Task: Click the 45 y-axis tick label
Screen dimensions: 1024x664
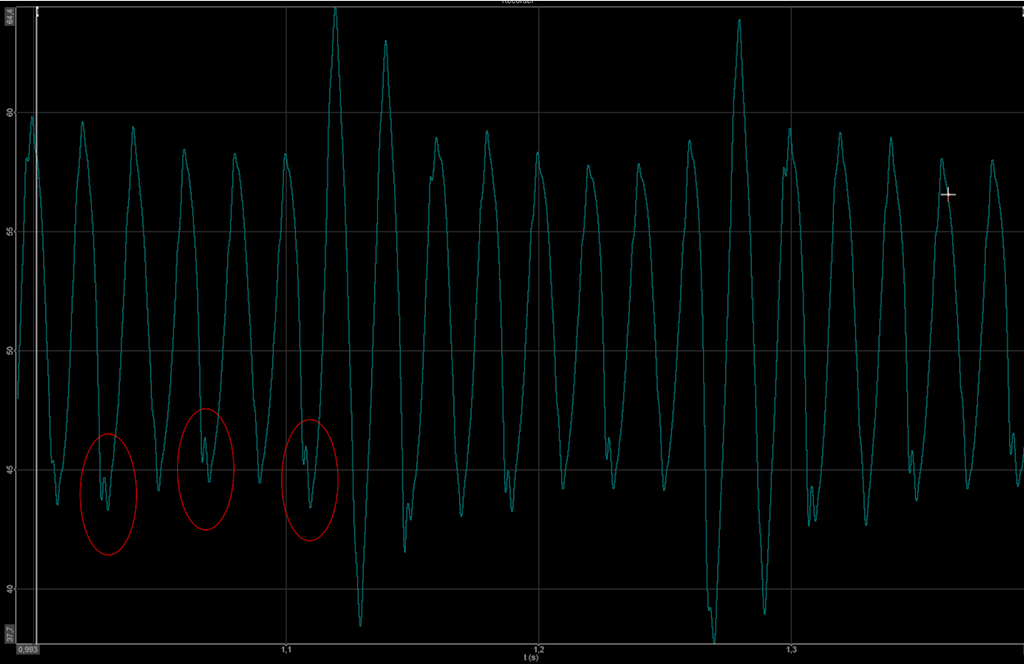Action: pos(10,469)
